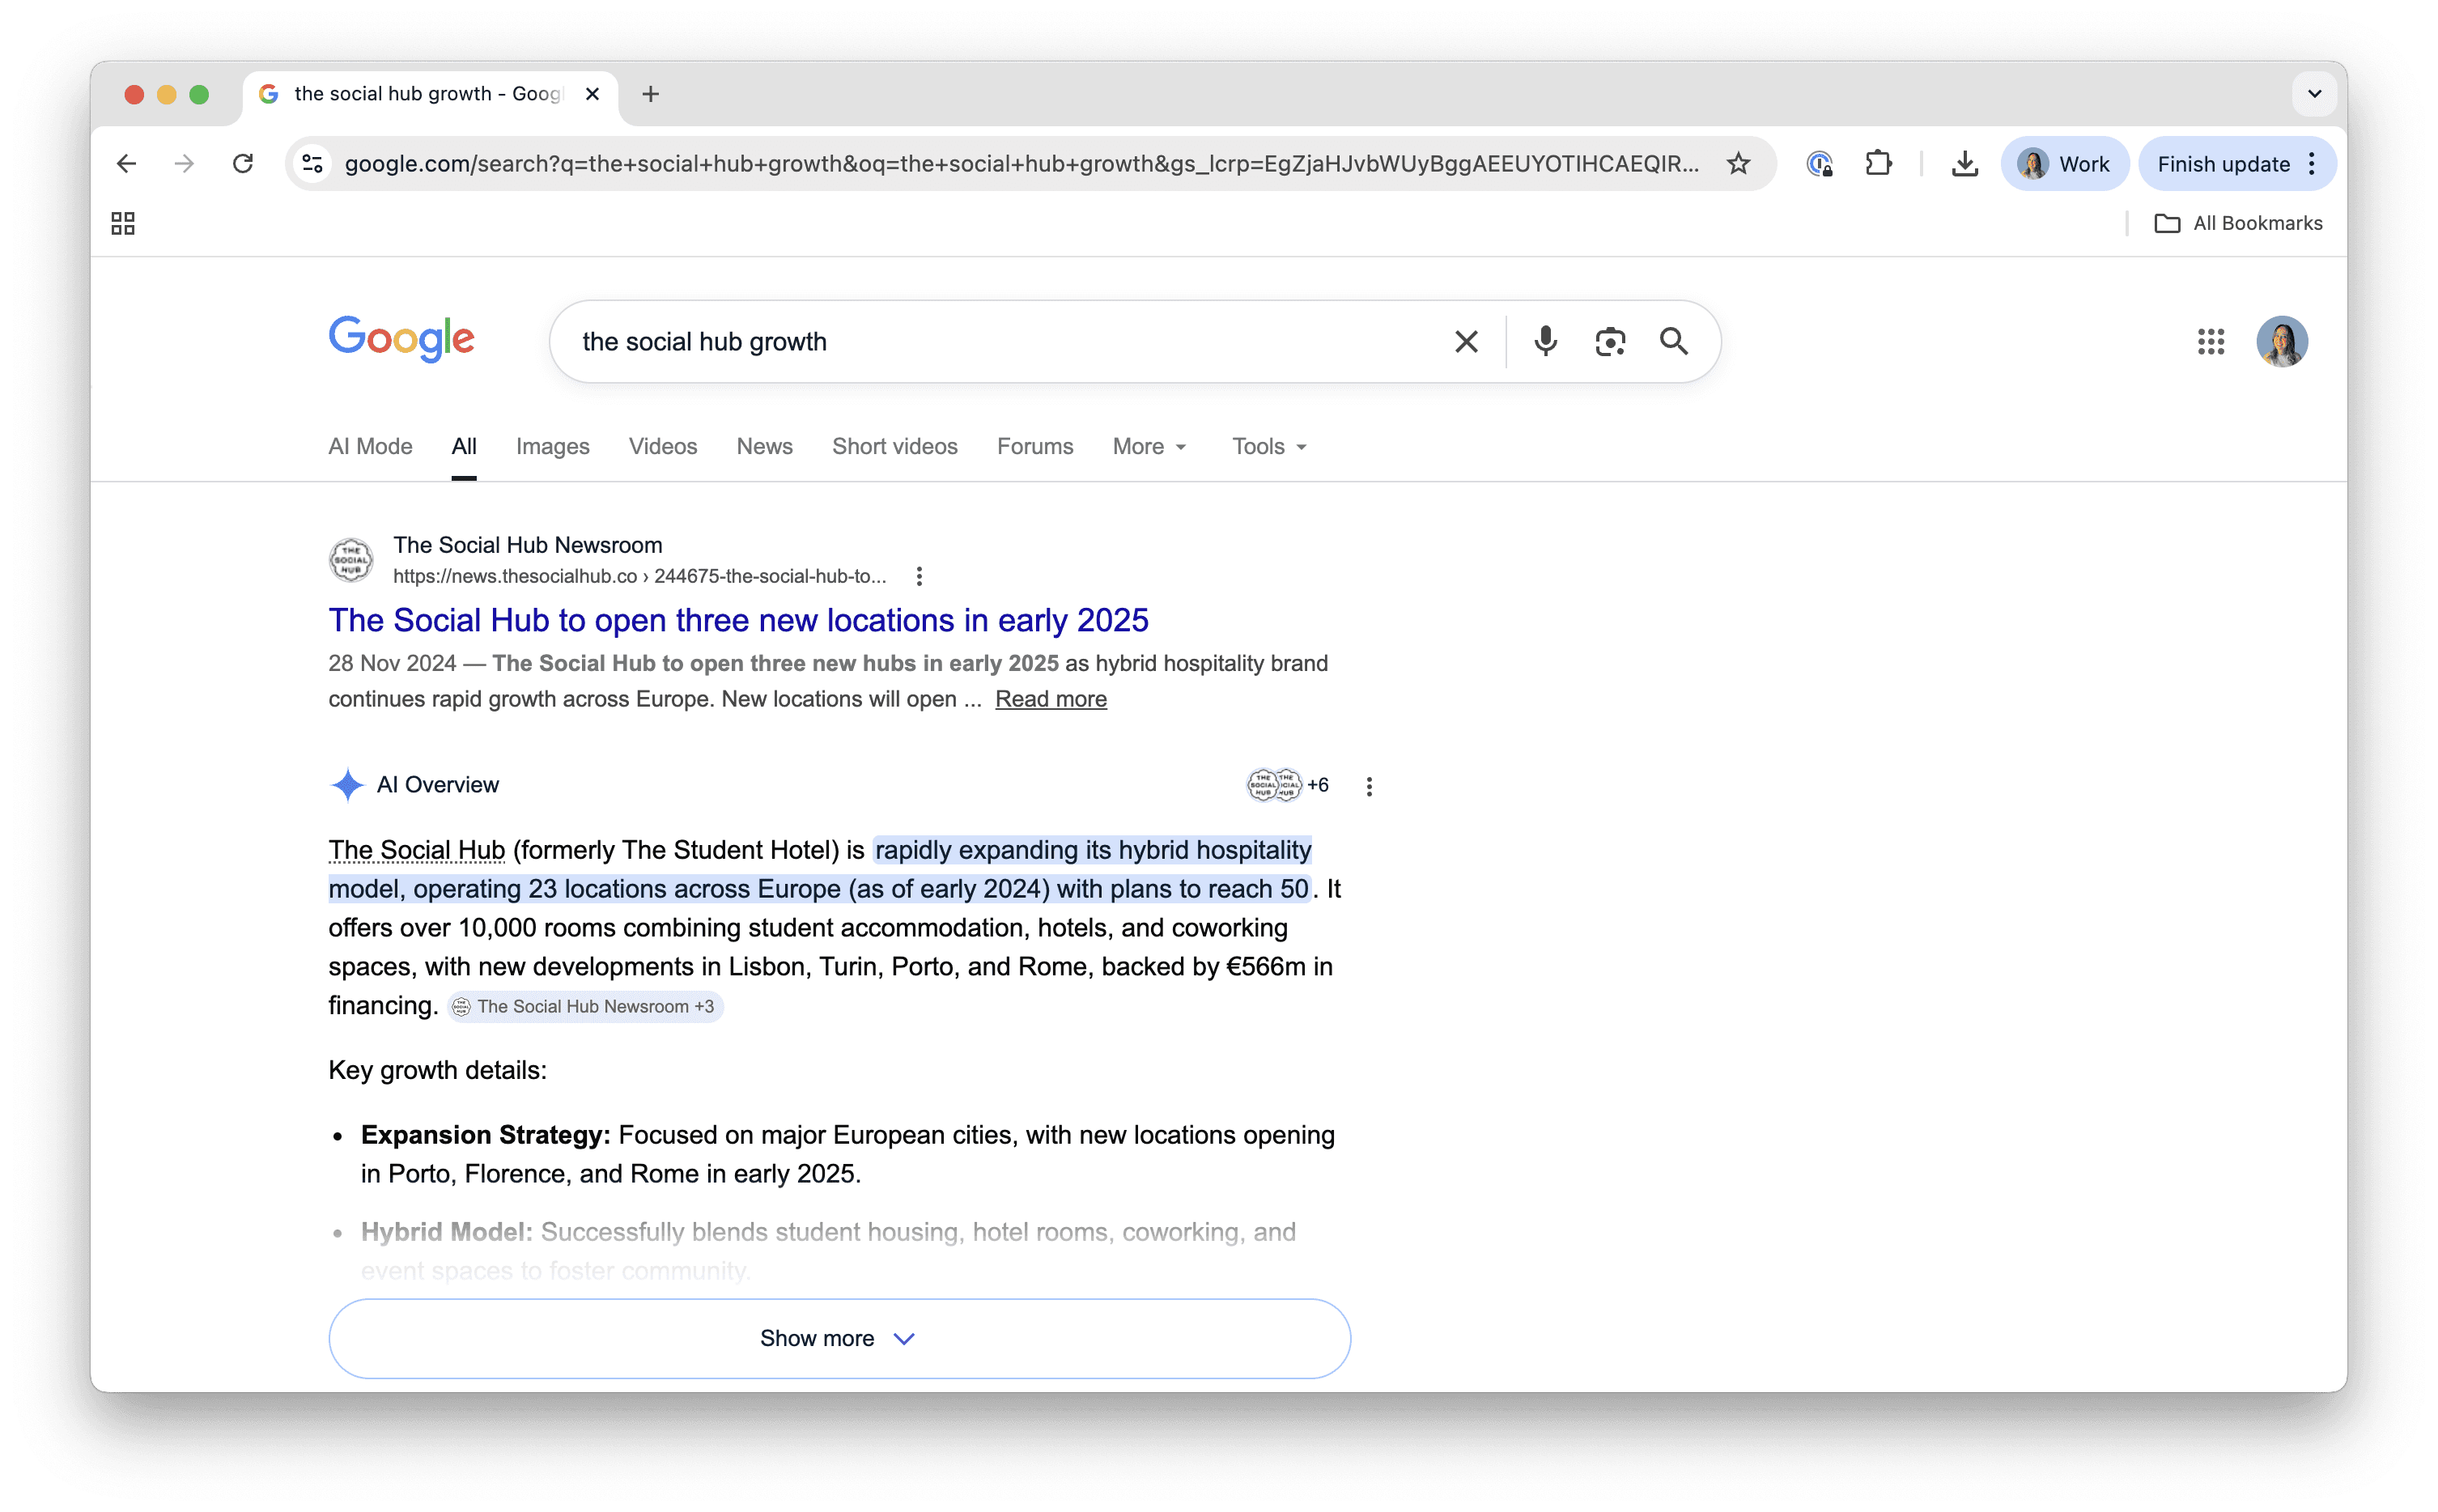
Task: Open the Google apps grid
Action: (x=2211, y=342)
